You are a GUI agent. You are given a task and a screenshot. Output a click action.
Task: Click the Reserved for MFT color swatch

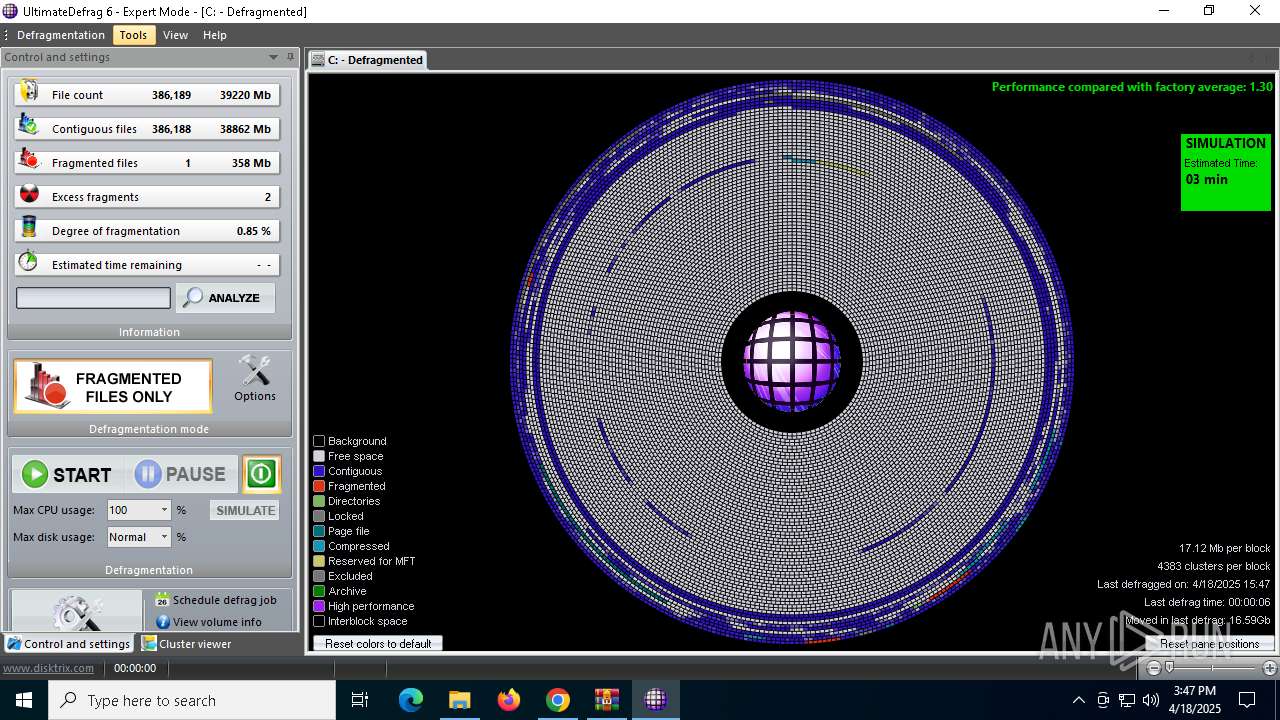pyautogui.click(x=319, y=561)
